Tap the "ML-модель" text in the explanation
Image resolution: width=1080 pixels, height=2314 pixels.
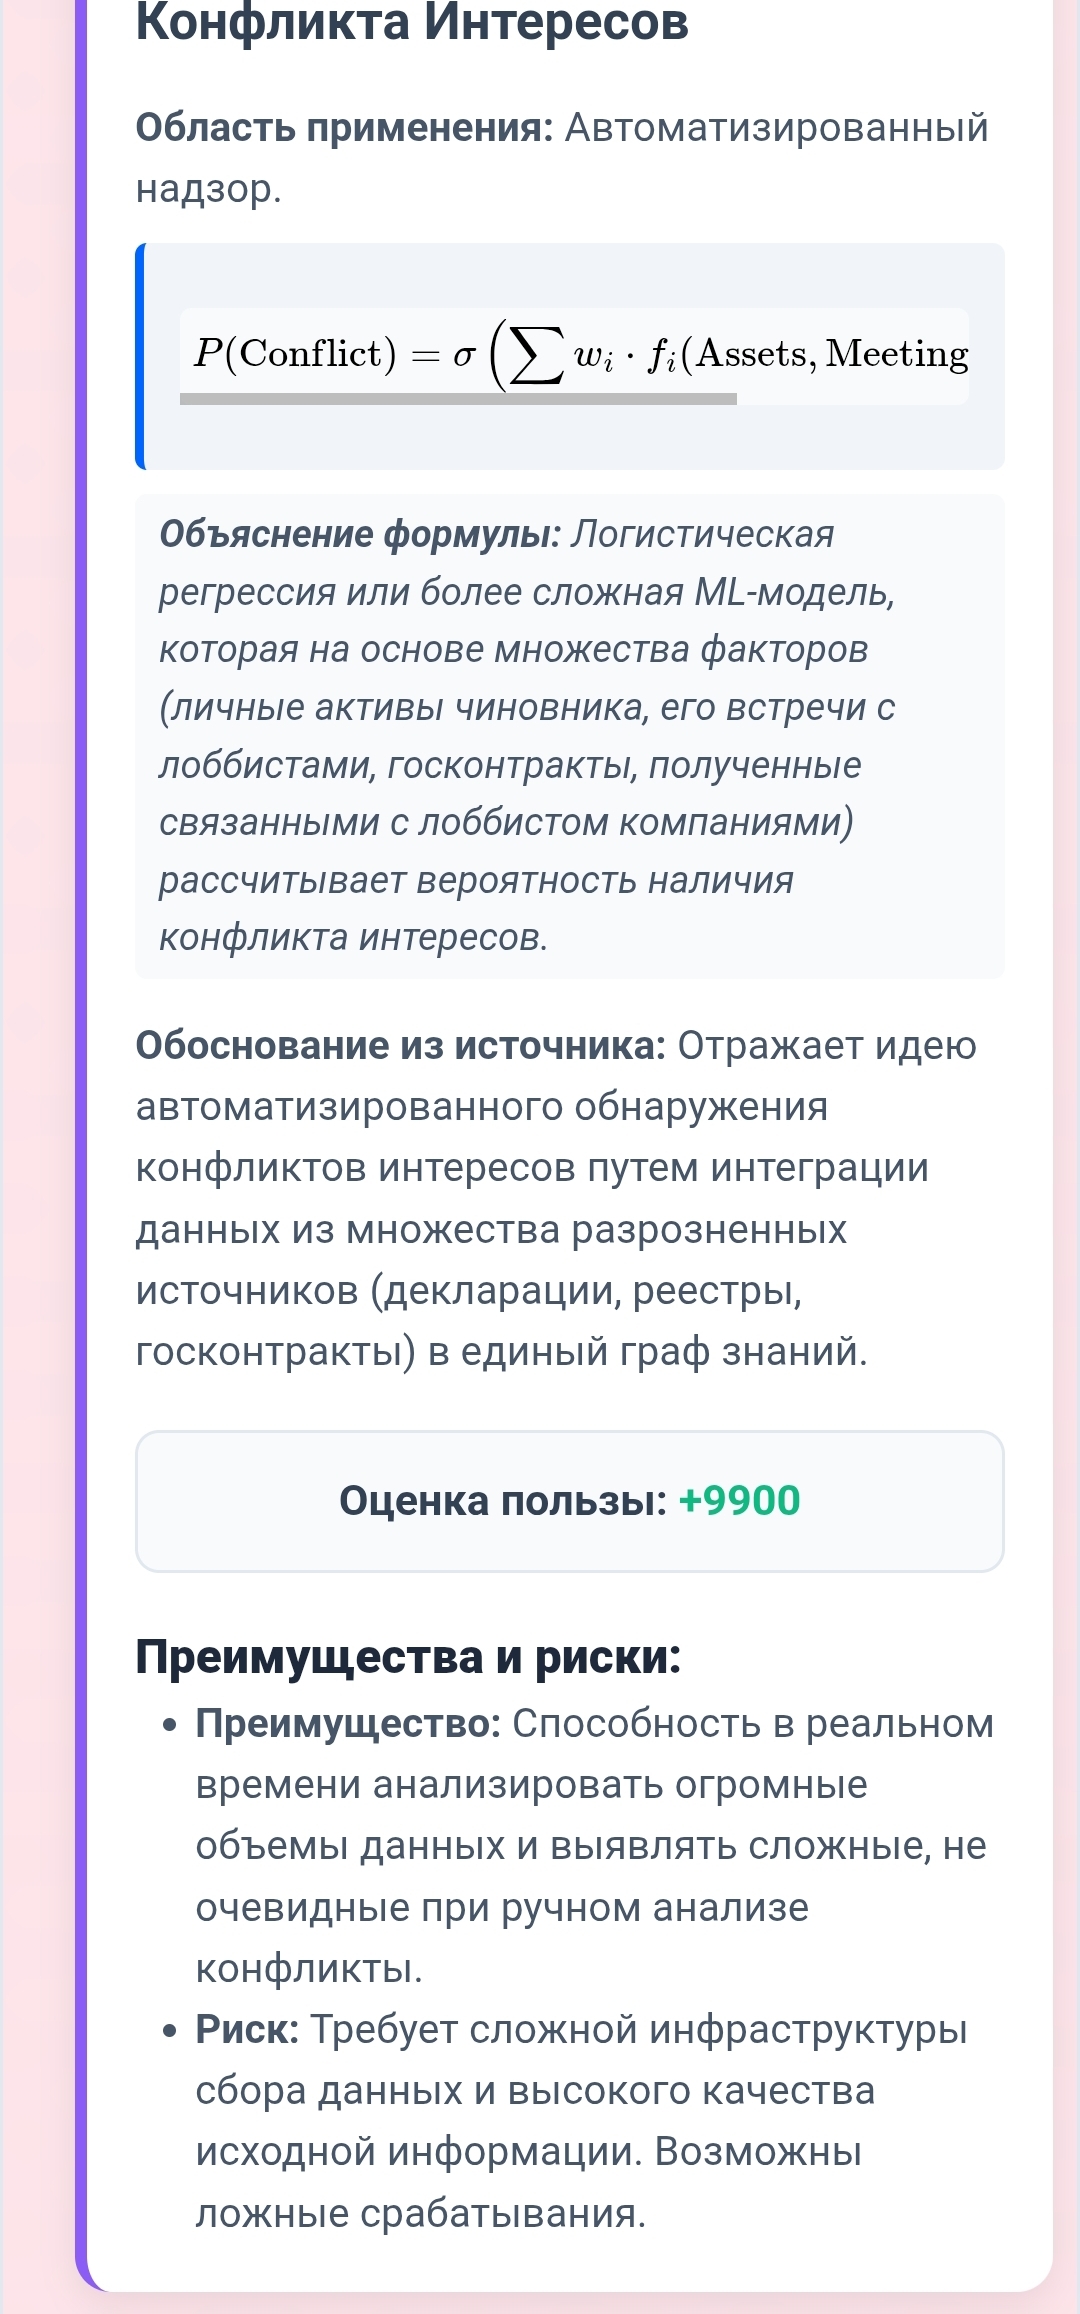[793, 593]
